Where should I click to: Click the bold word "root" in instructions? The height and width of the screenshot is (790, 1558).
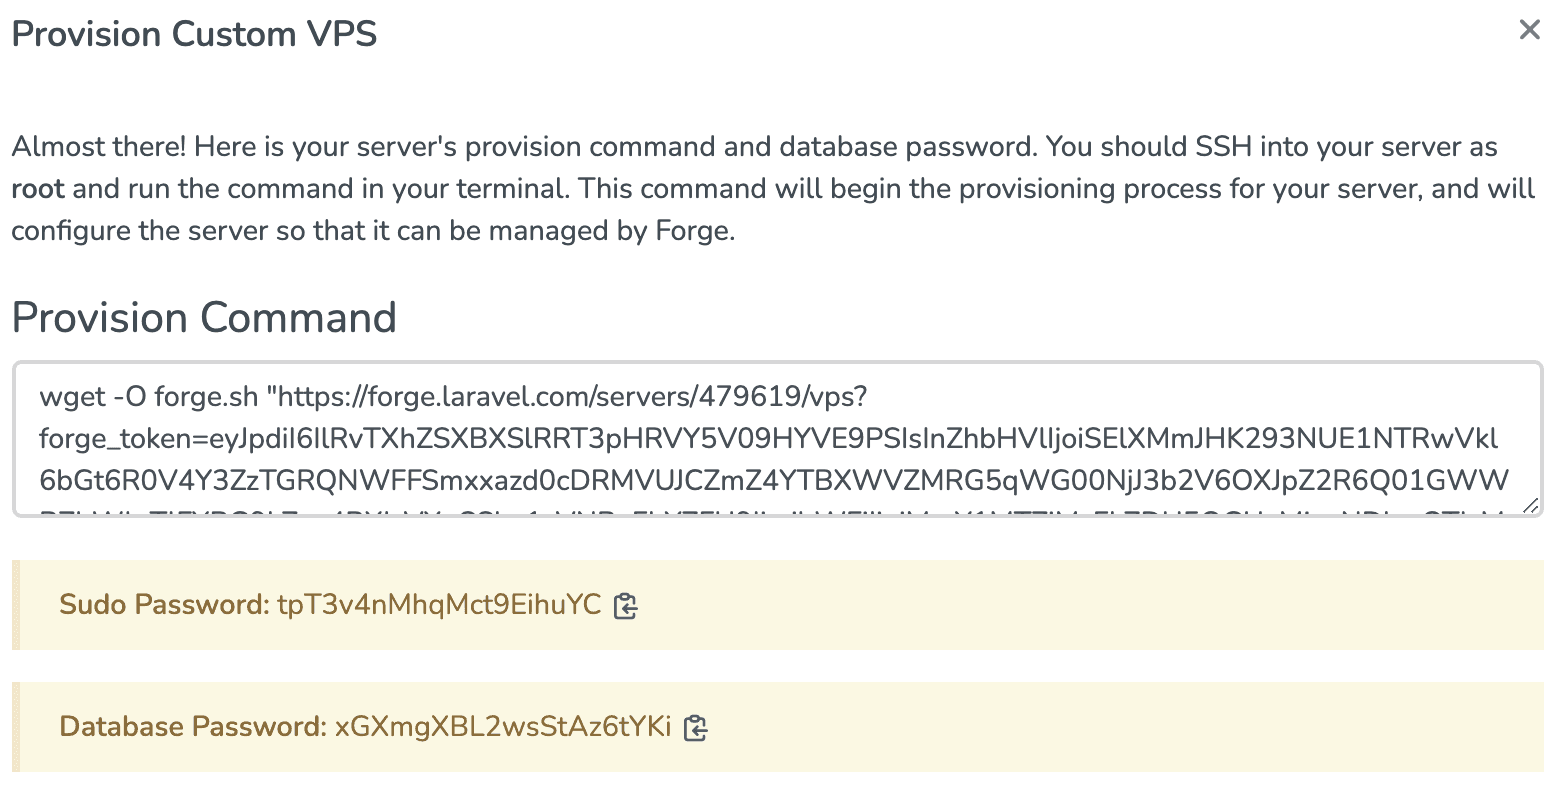[x=38, y=189]
